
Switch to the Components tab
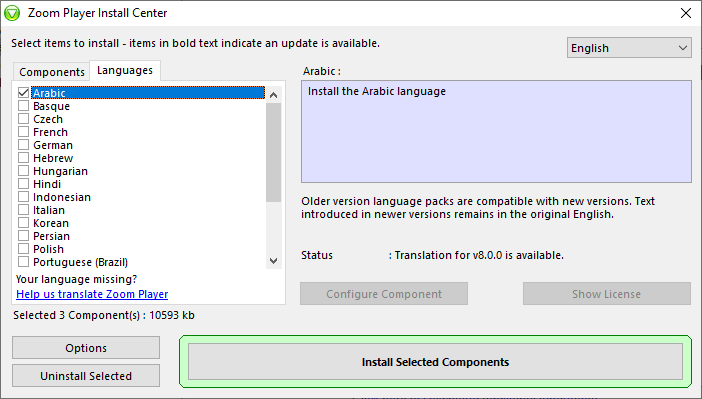tap(51, 72)
